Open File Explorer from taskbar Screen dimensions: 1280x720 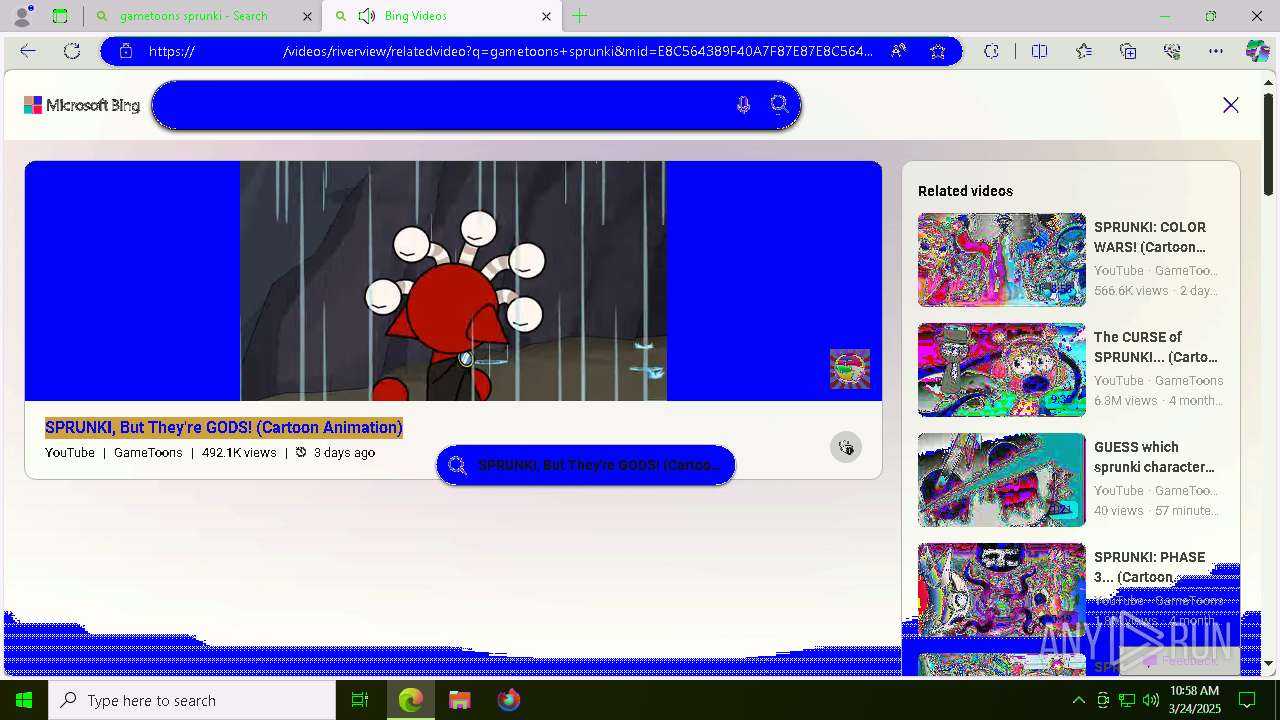pyautogui.click(x=460, y=700)
